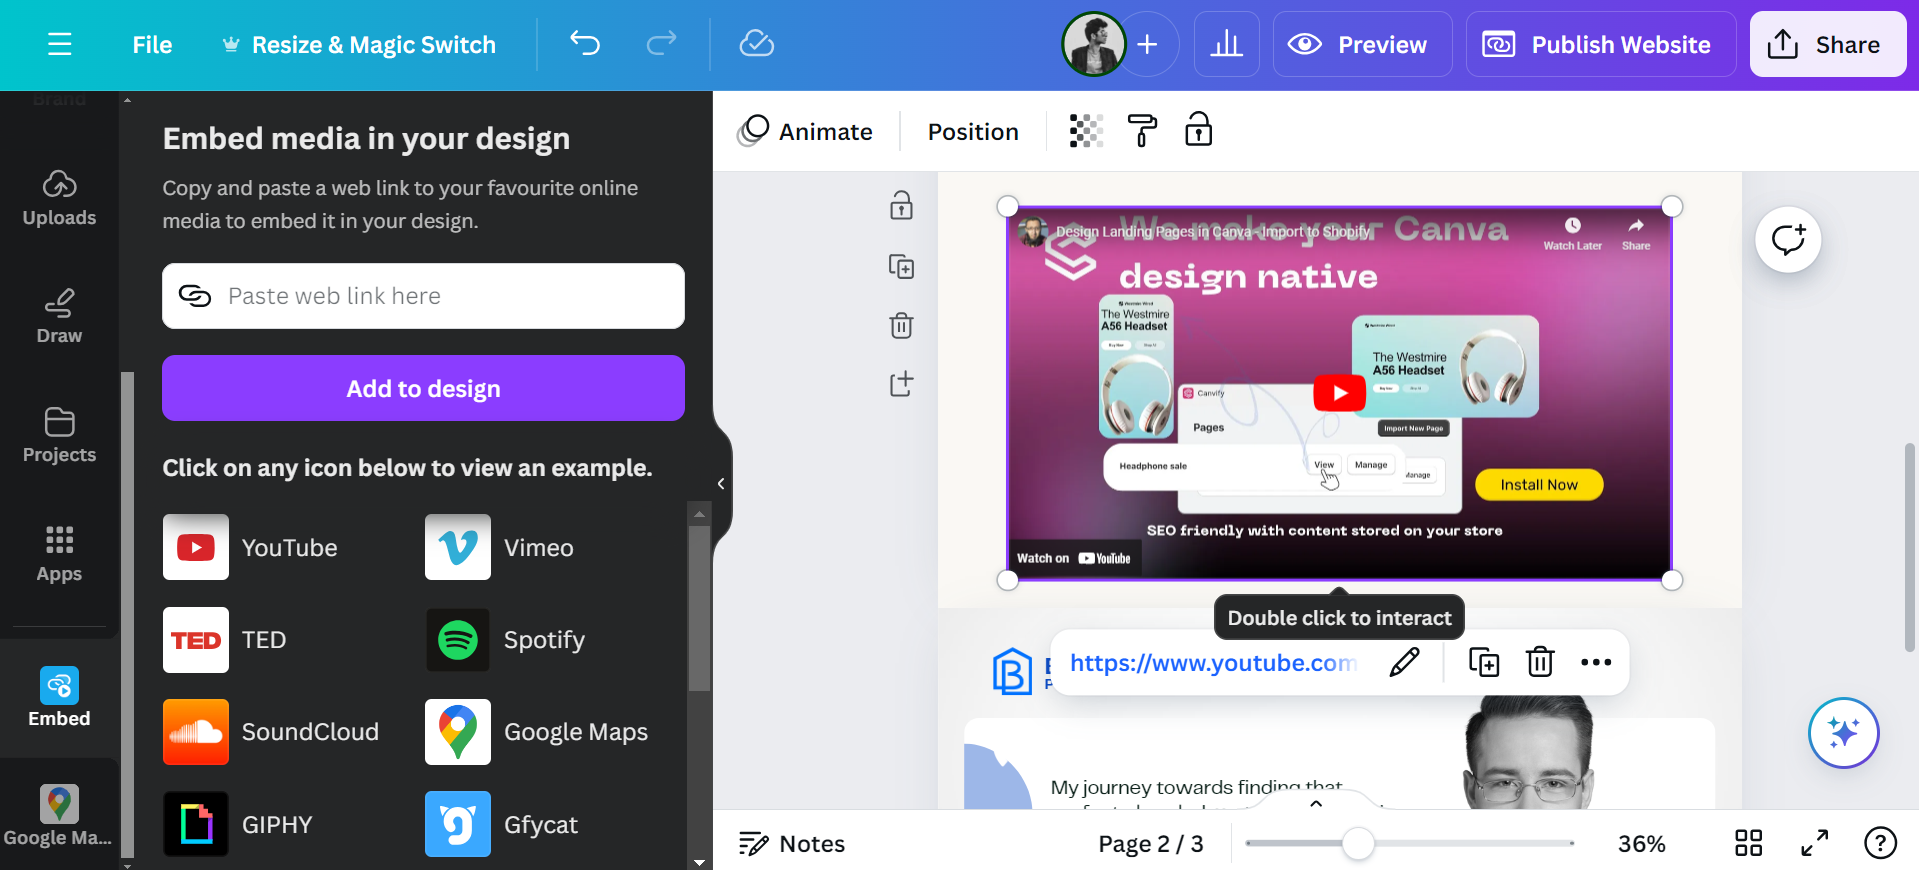Click Add to design button
1919x870 pixels.
point(423,388)
